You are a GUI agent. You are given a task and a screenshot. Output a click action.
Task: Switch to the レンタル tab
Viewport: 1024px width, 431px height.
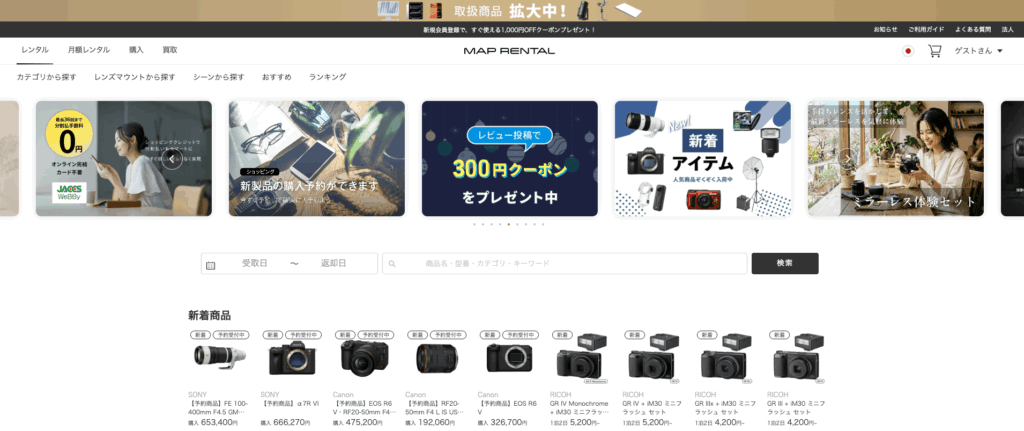pos(35,50)
